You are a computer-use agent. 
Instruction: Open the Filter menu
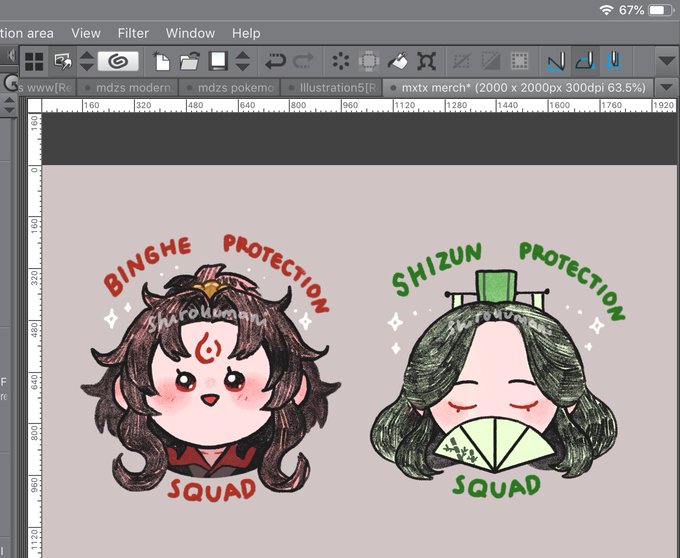point(133,33)
